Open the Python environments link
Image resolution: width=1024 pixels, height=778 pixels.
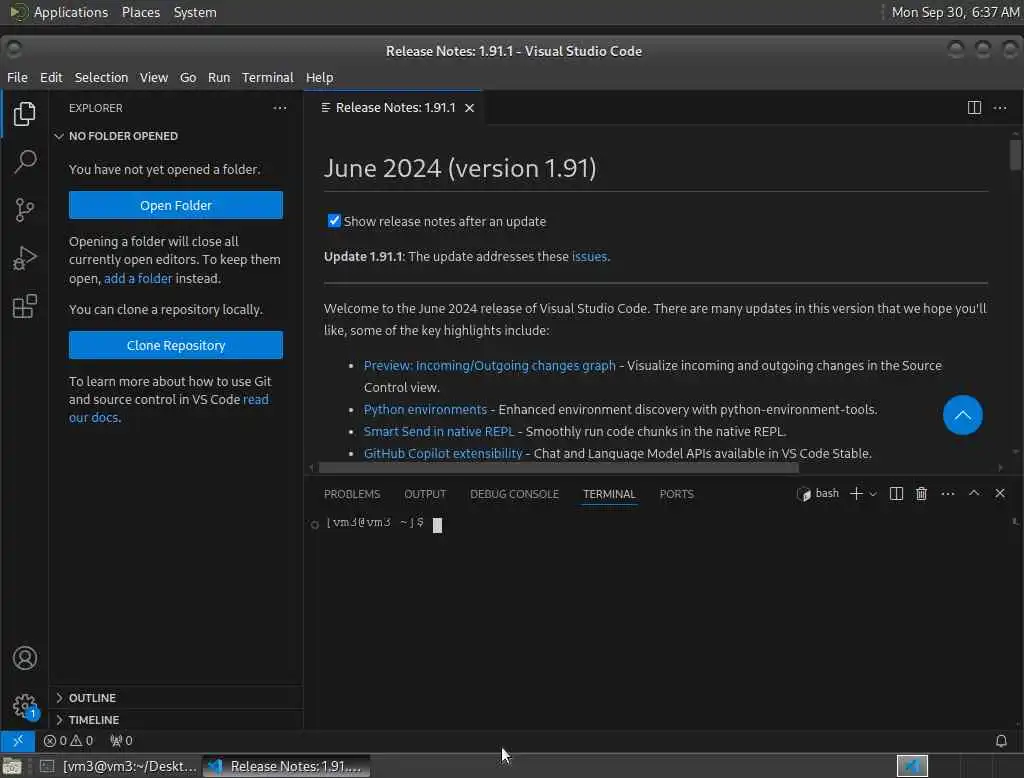425,409
